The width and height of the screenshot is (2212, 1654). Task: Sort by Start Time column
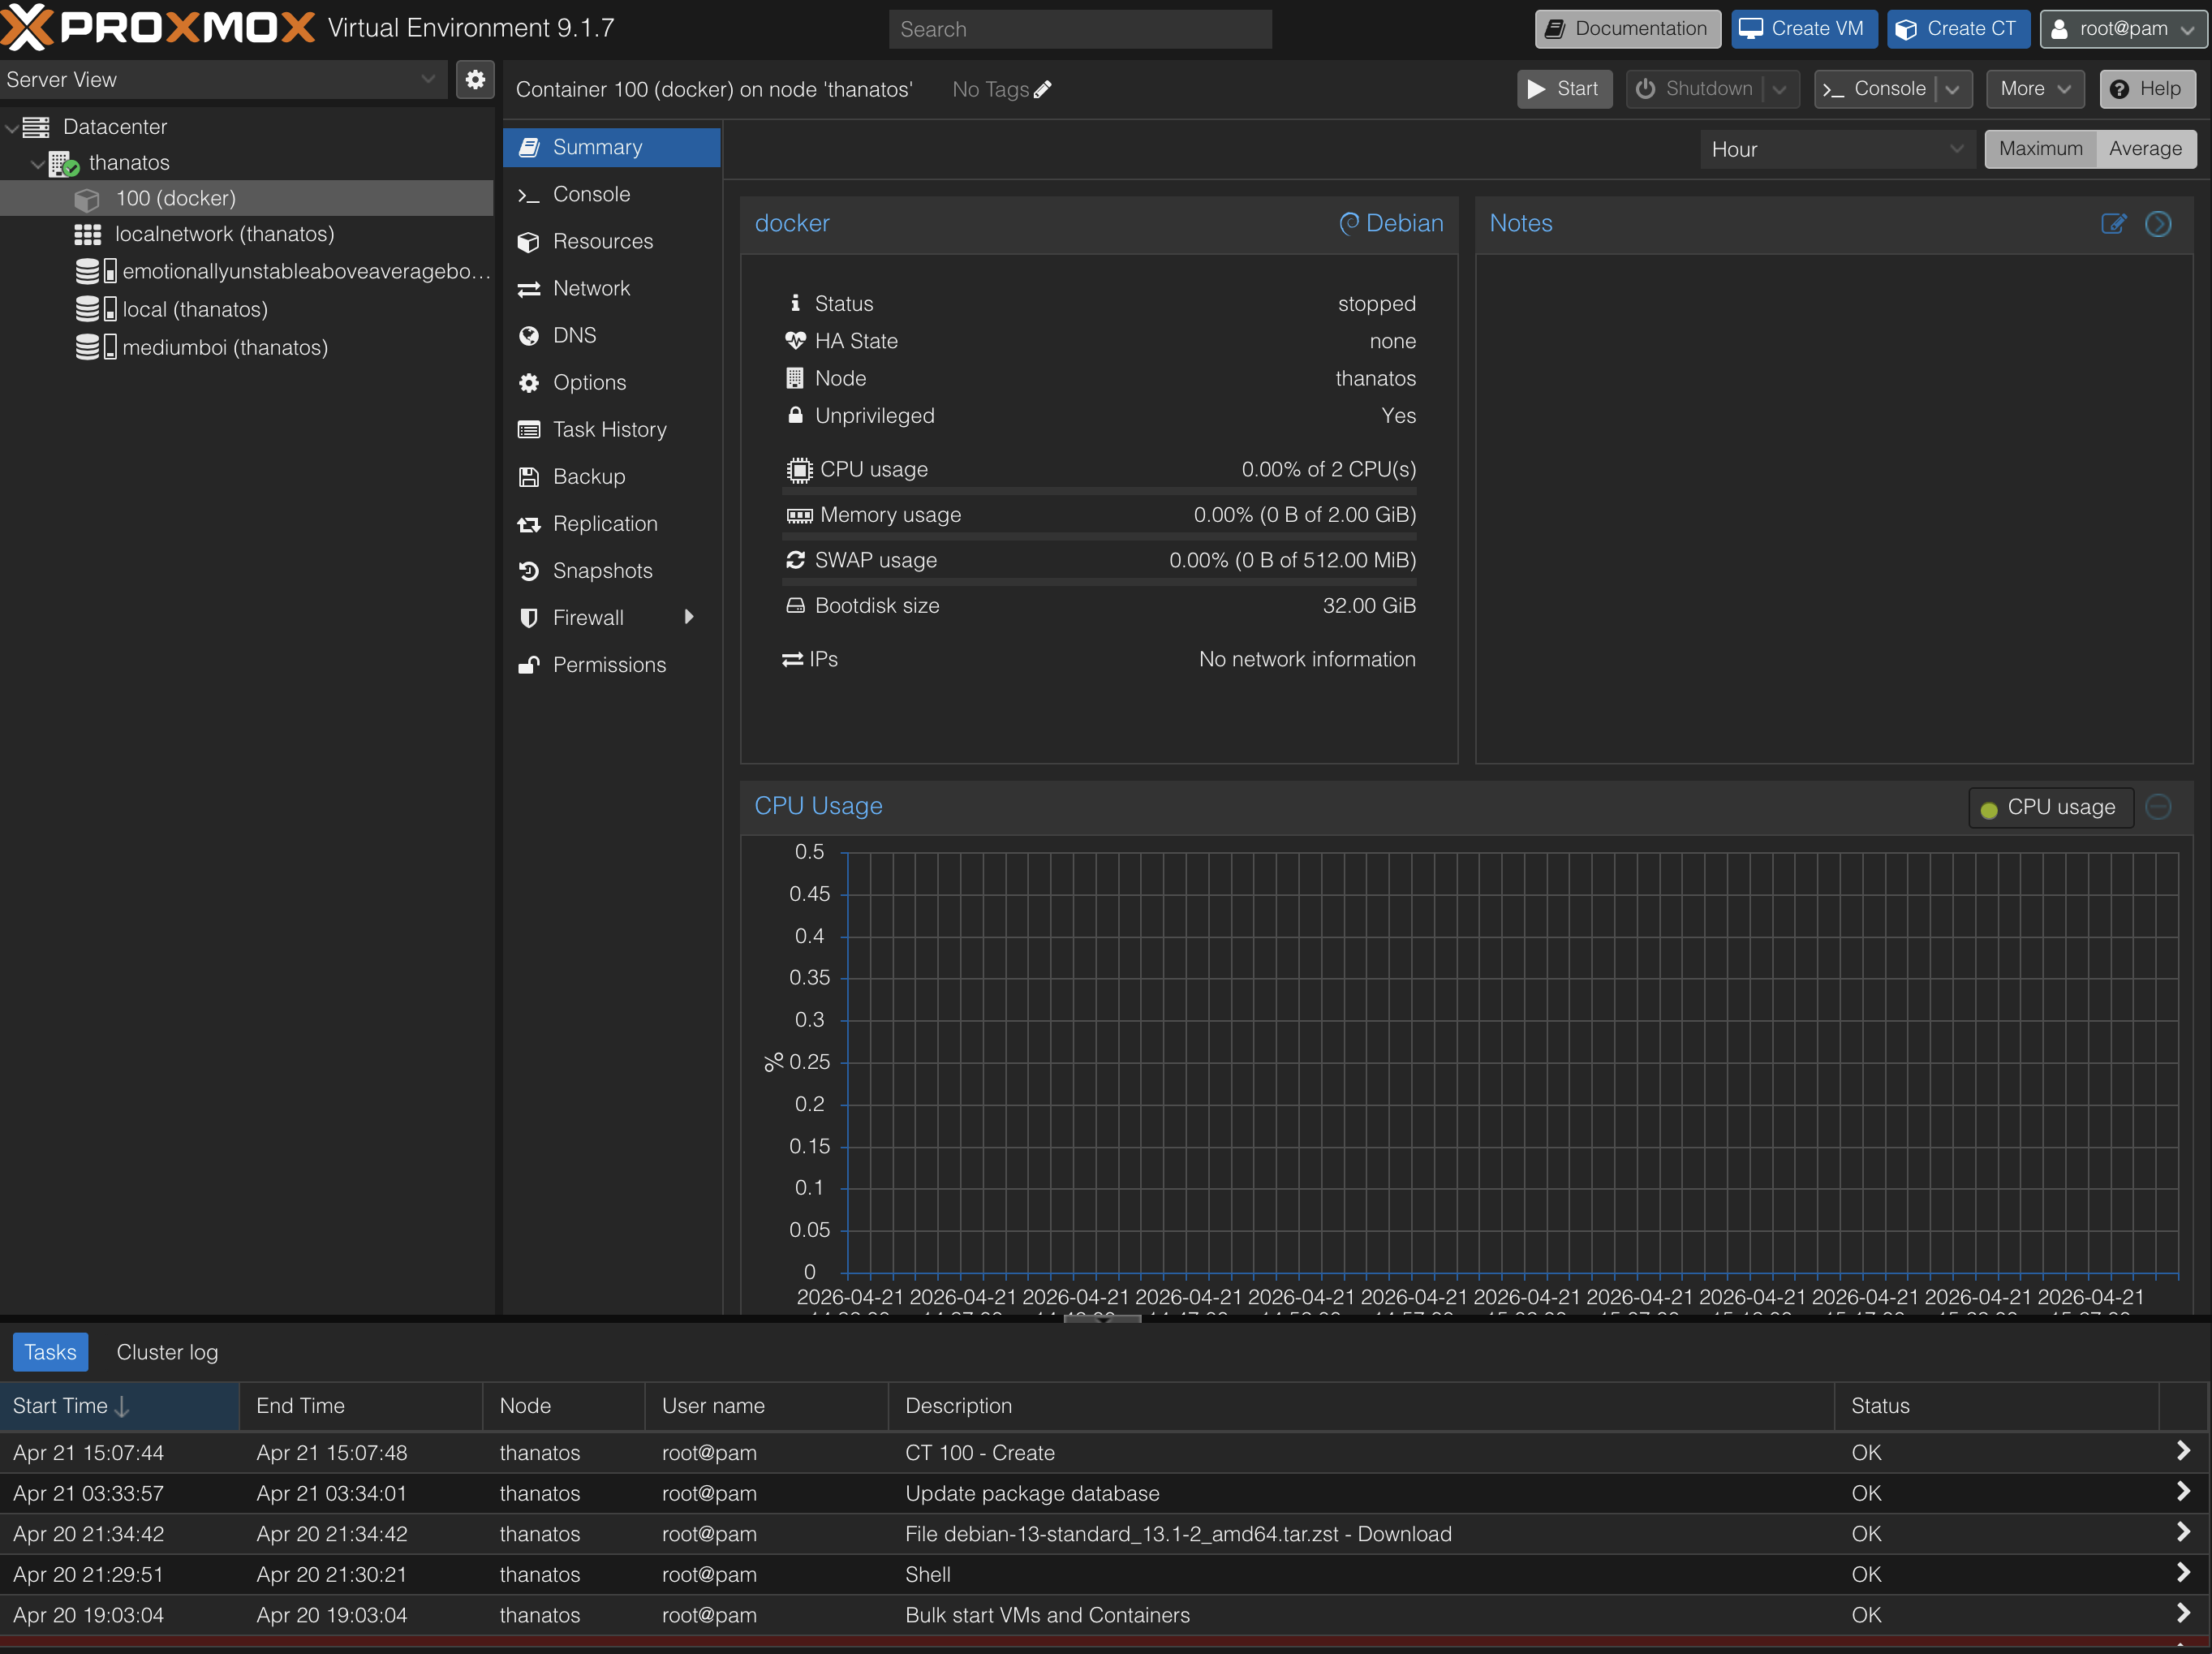119,1406
